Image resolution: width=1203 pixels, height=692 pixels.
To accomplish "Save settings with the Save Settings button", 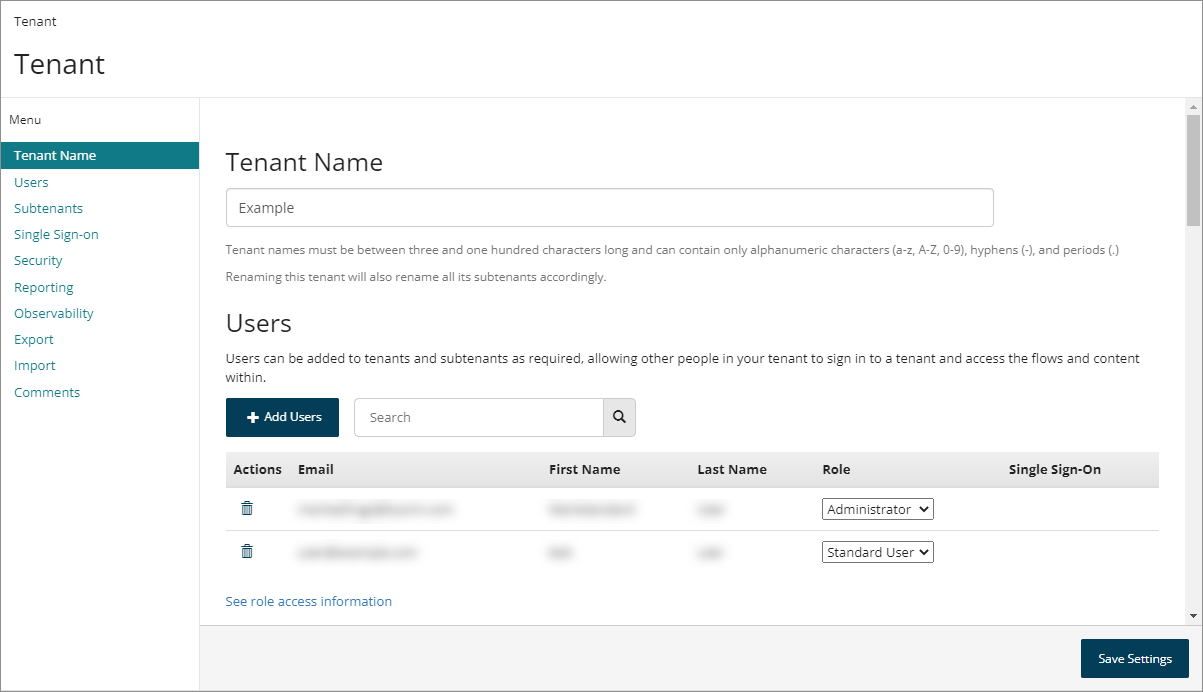I will [1134, 658].
